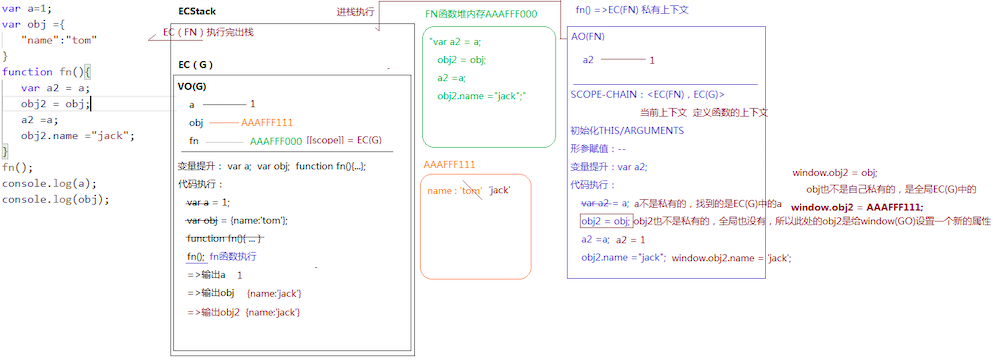Click the 'a —— 1' entry in VO(G)
Image resolution: width=996 pixels, height=363 pixels.
[222, 104]
